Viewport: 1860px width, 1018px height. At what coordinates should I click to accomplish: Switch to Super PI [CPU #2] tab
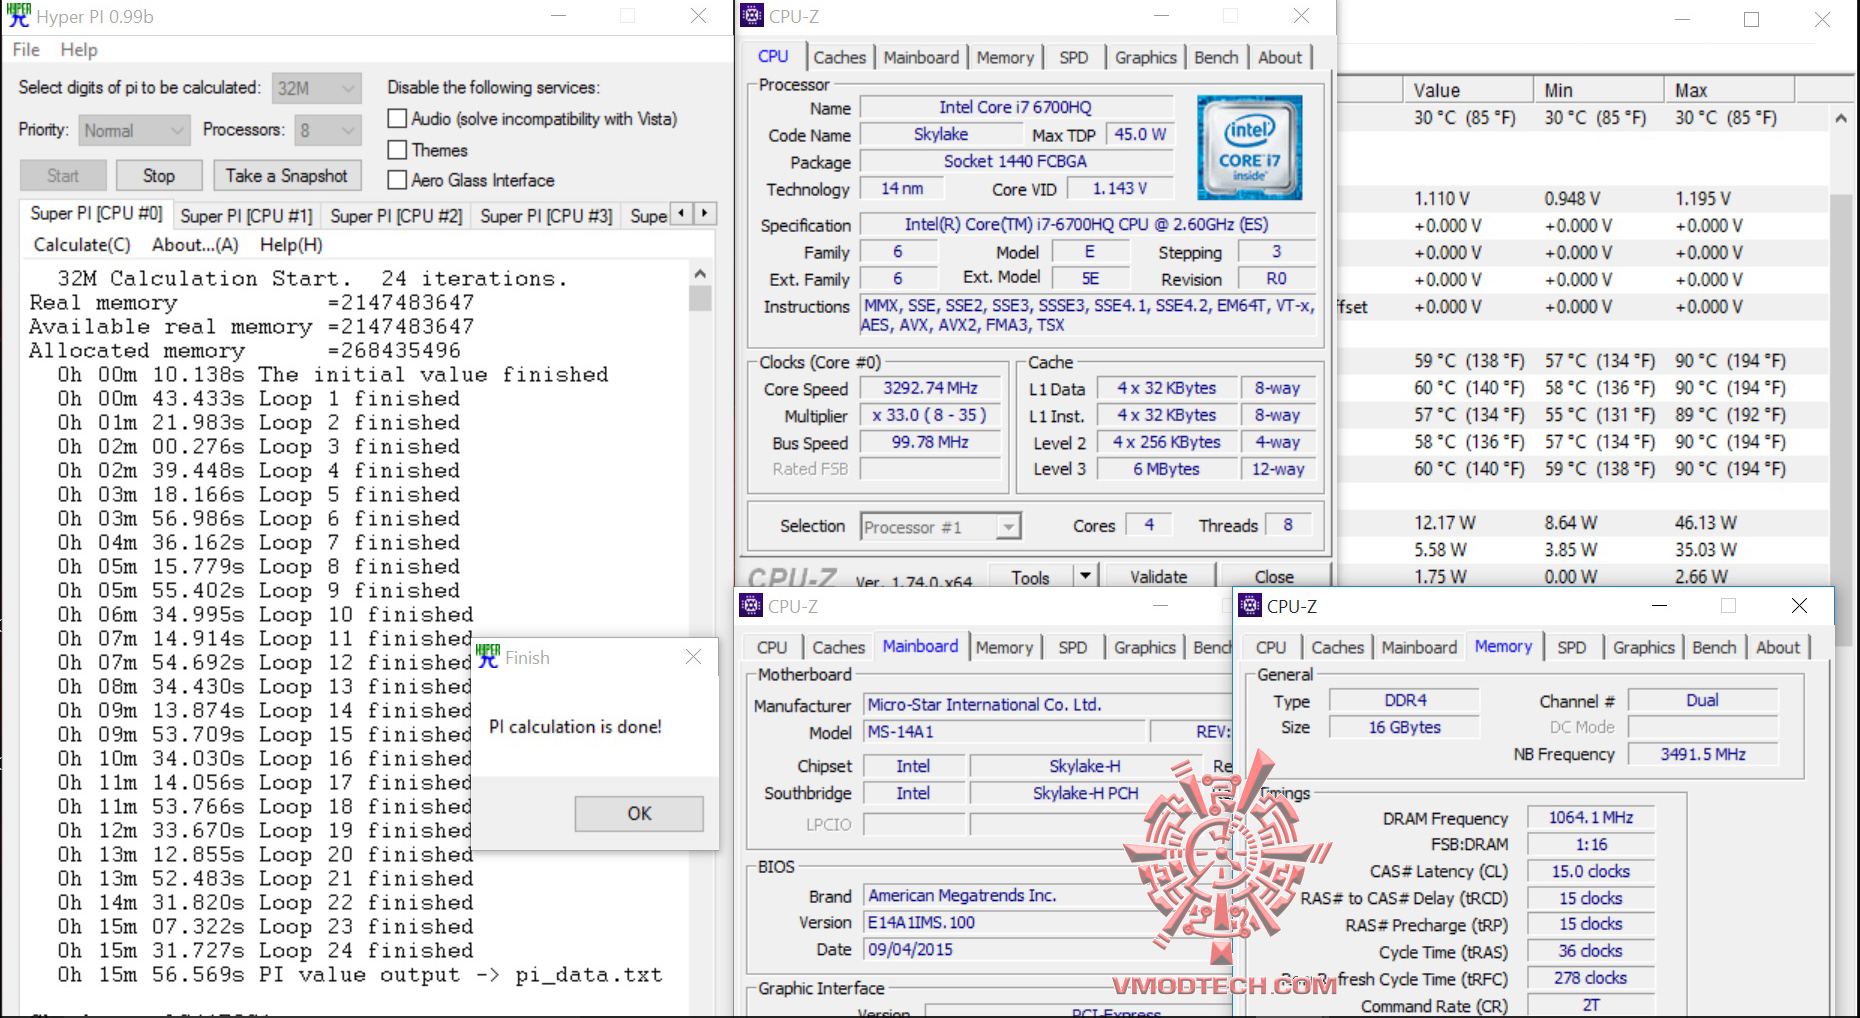[x=396, y=216]
